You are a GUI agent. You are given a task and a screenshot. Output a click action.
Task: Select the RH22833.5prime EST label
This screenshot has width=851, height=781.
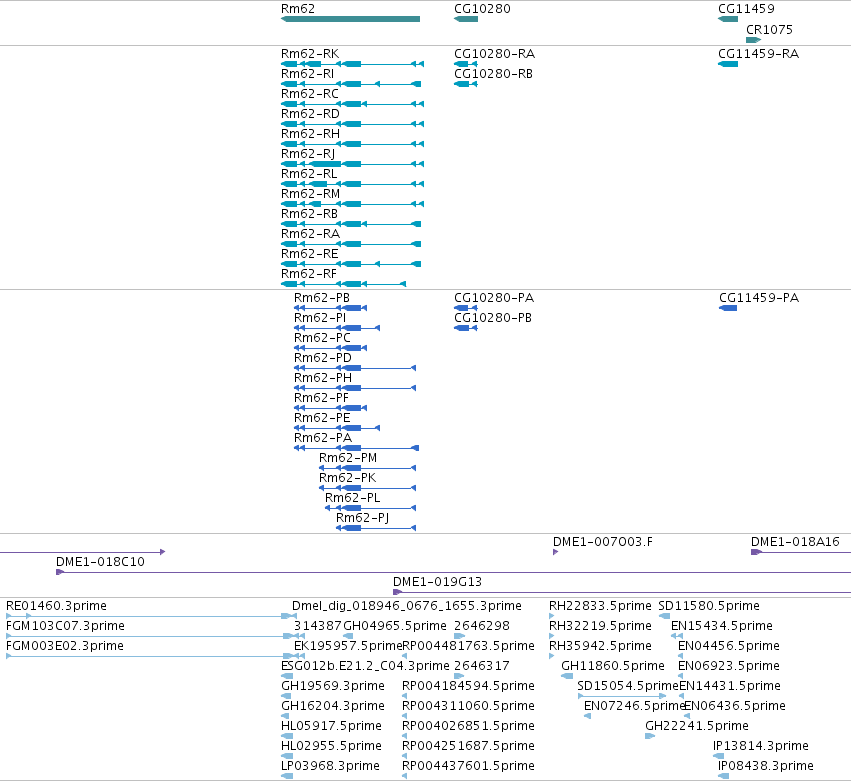click(x=600, y=606)
